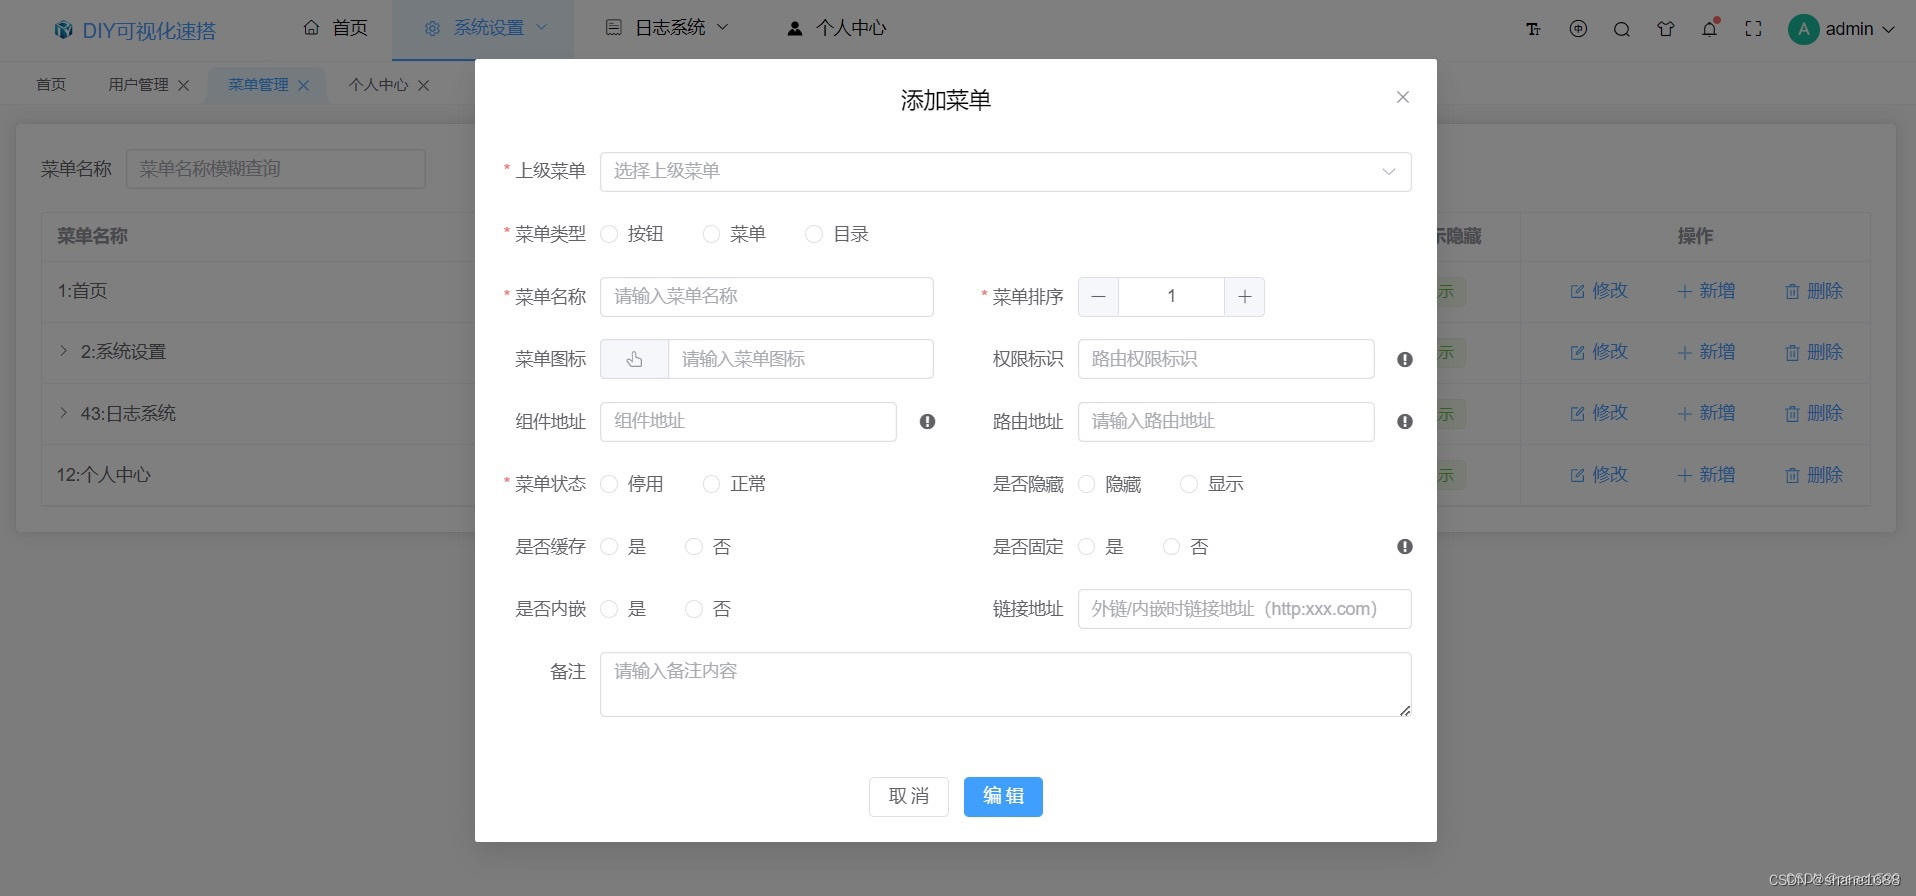This screenshot has width=1916, height=896.
Task: Close the 用户管理 tab
Action: coord(184,85)
